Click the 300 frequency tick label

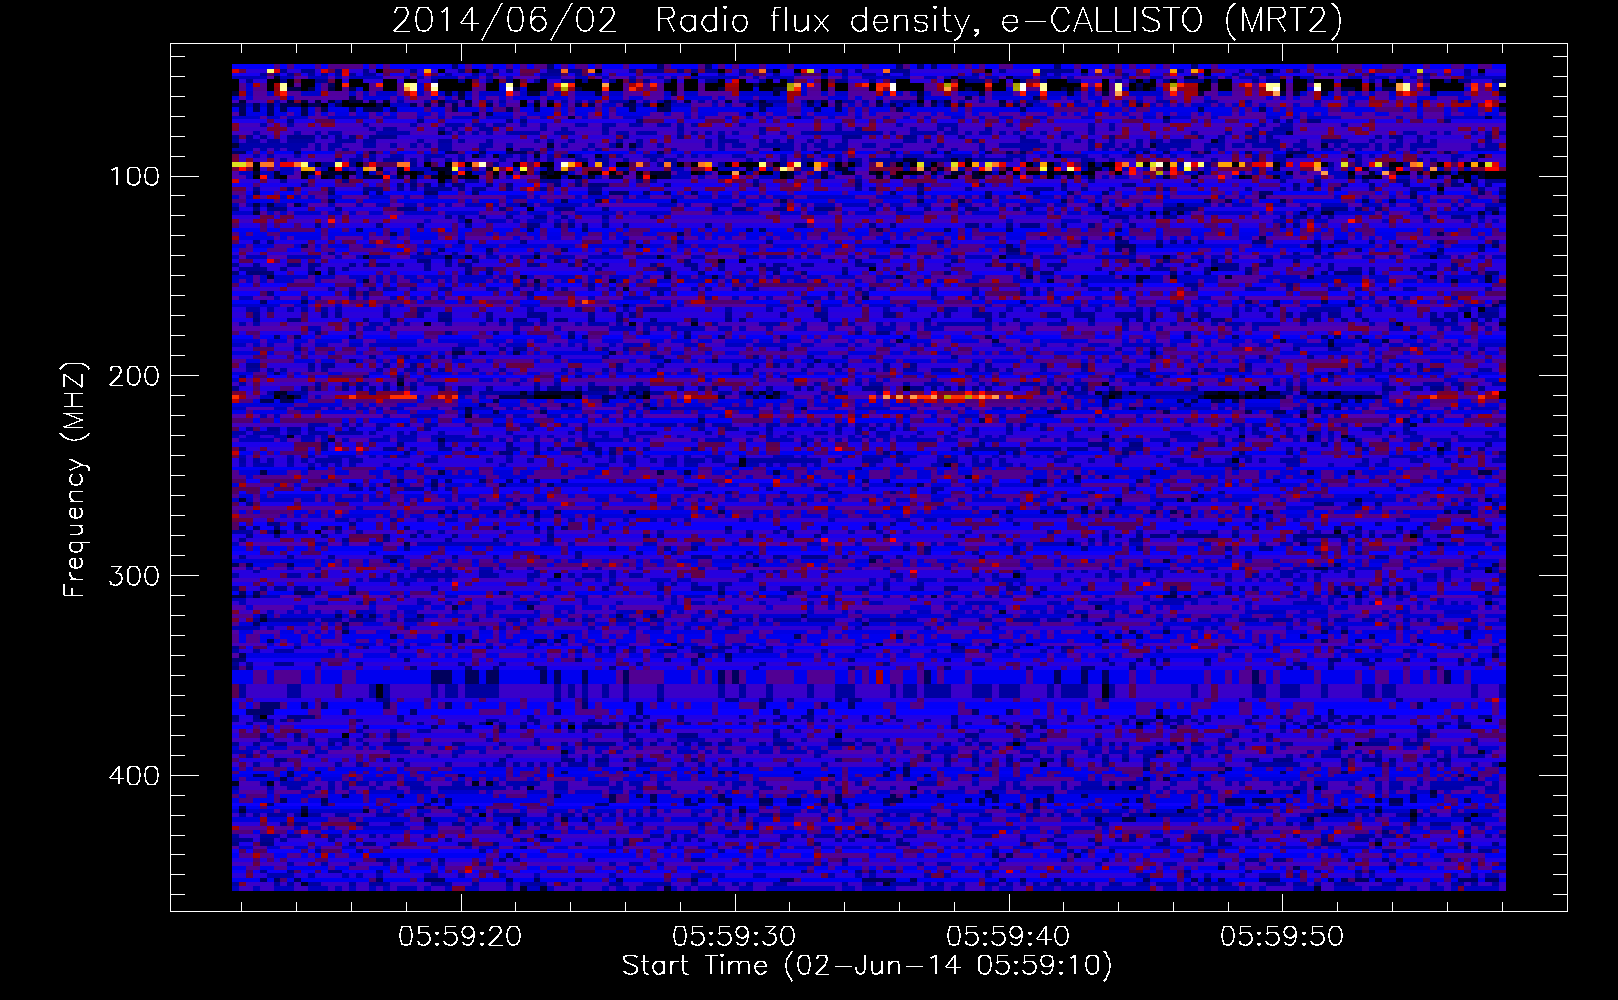[x=134, y=577]
